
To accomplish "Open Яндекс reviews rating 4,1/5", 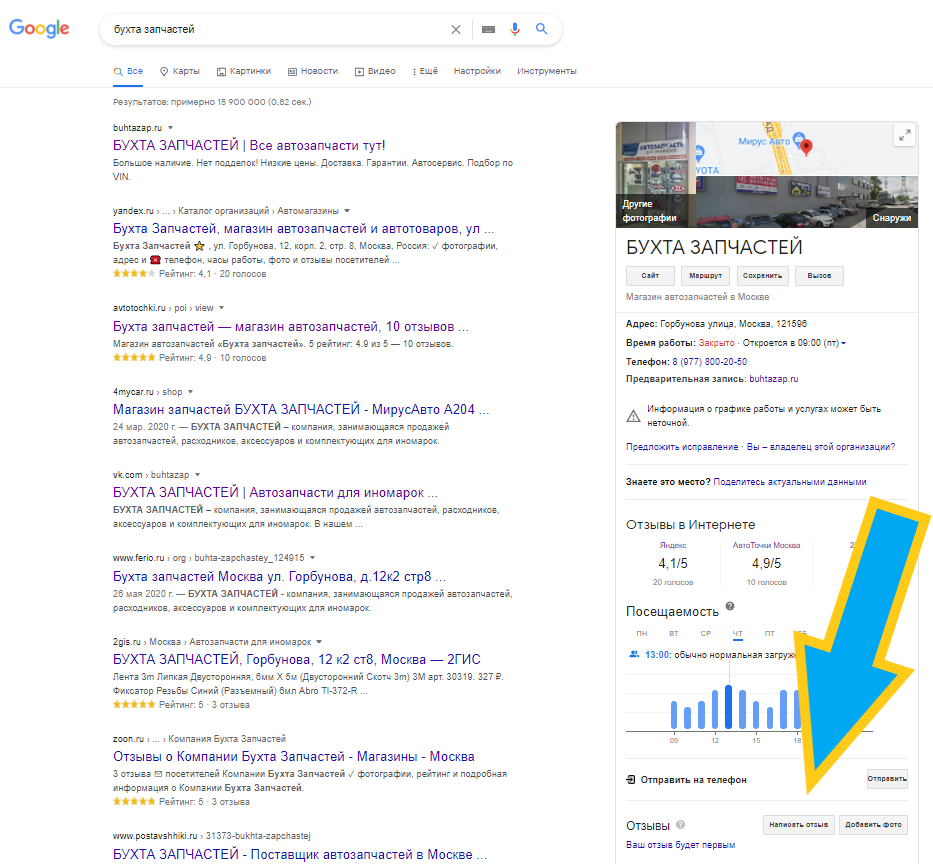I will (x=673, y=563).
